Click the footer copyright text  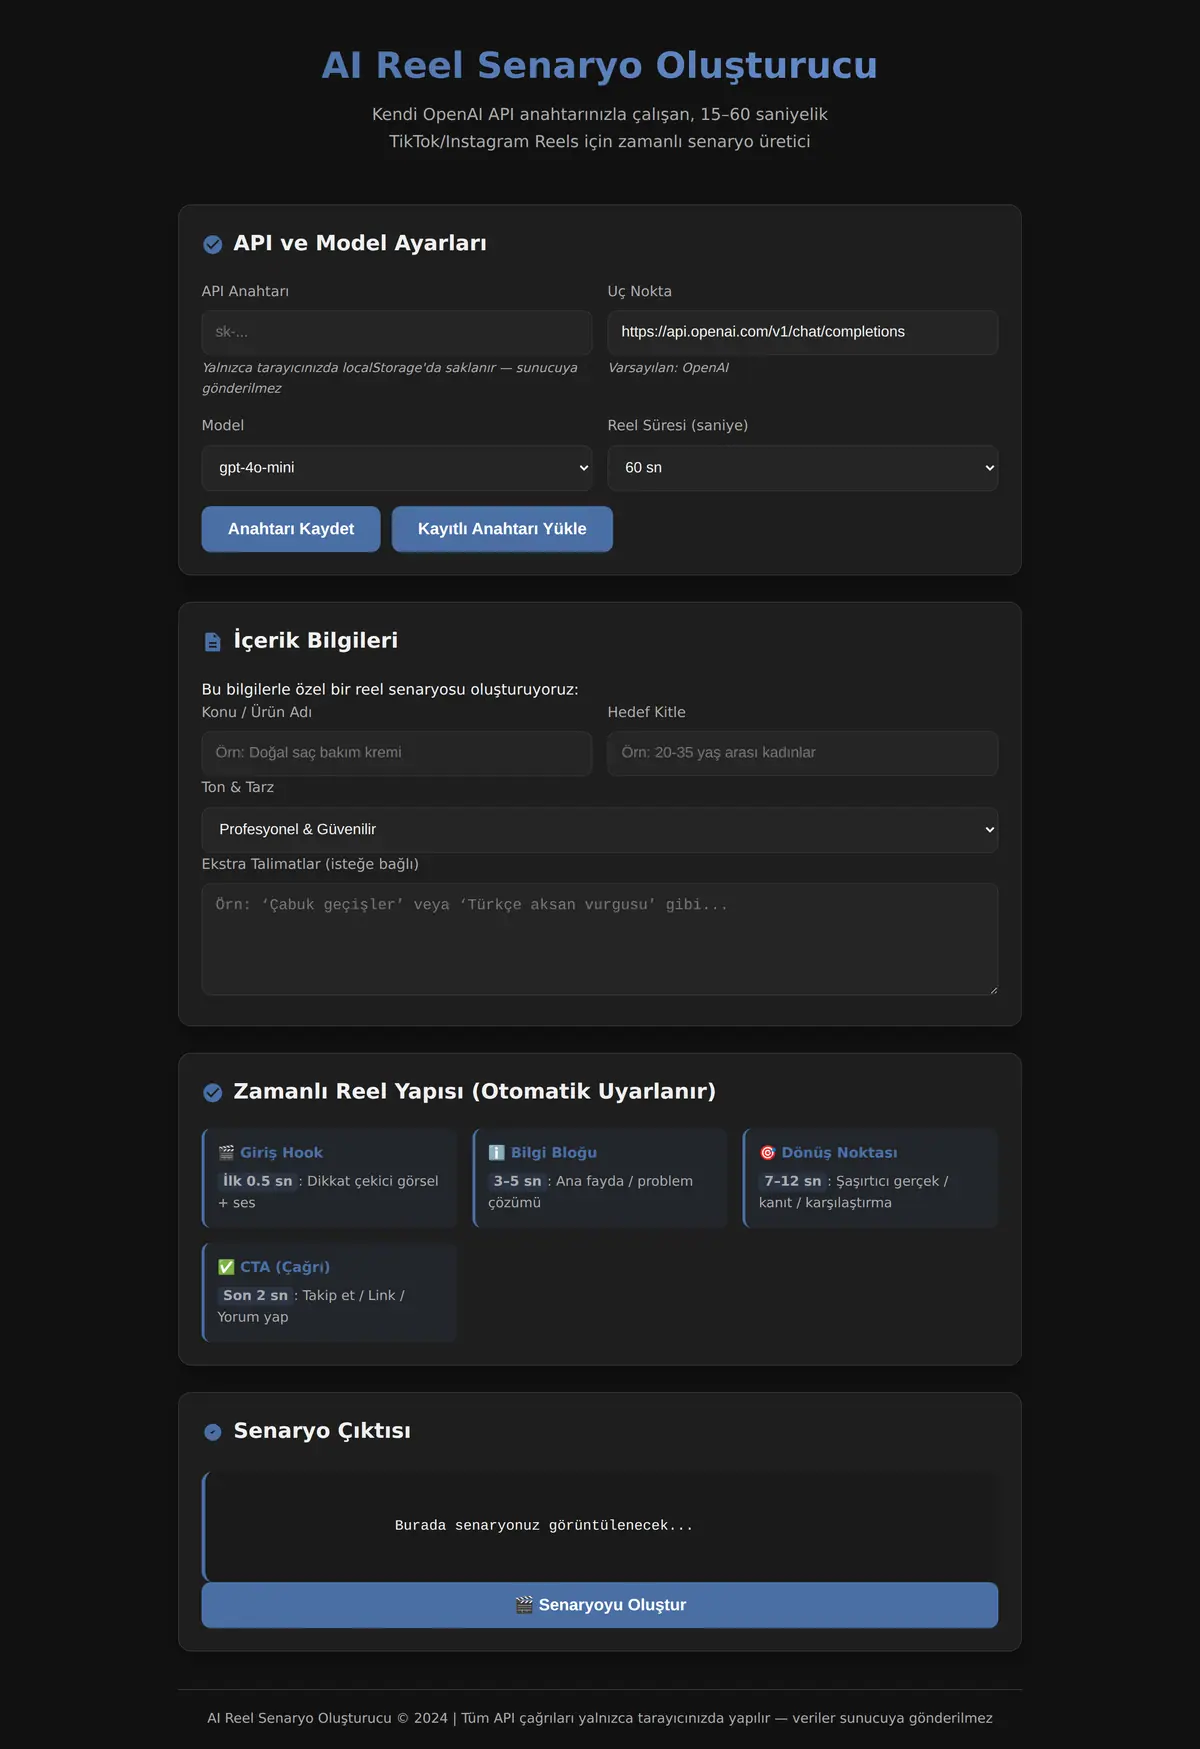[x=600, y=1718]
